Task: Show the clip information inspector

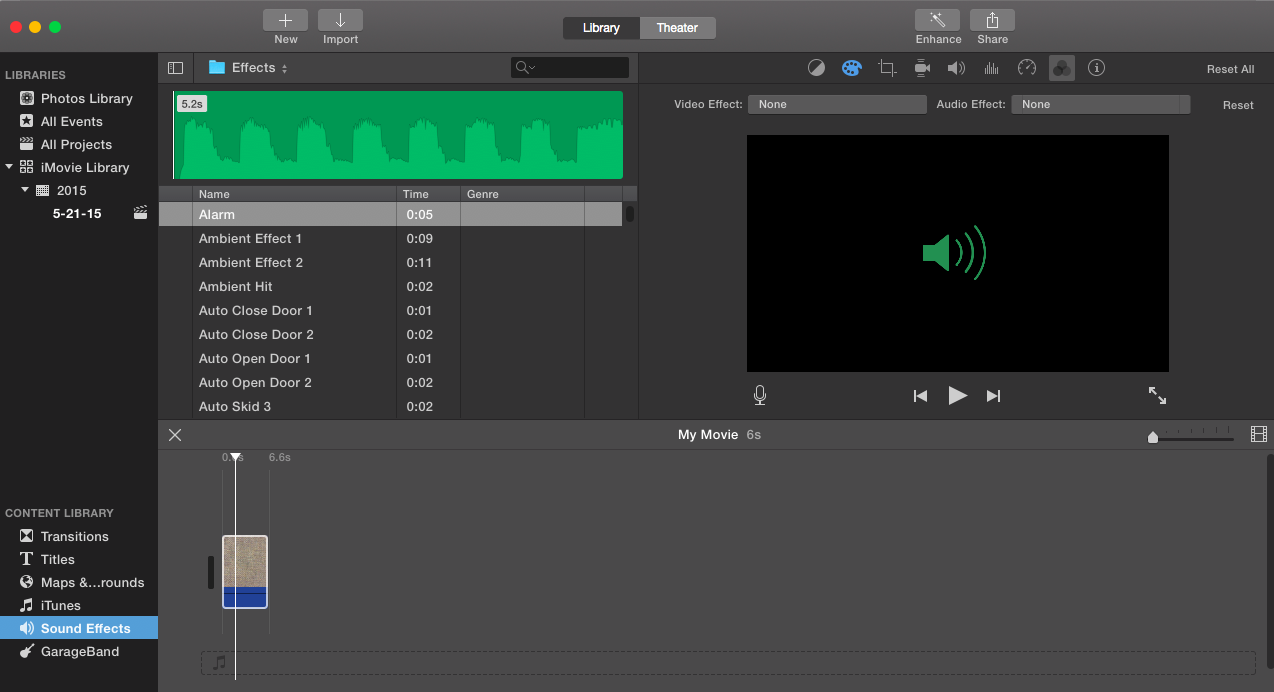Action: pos(1097,68)
